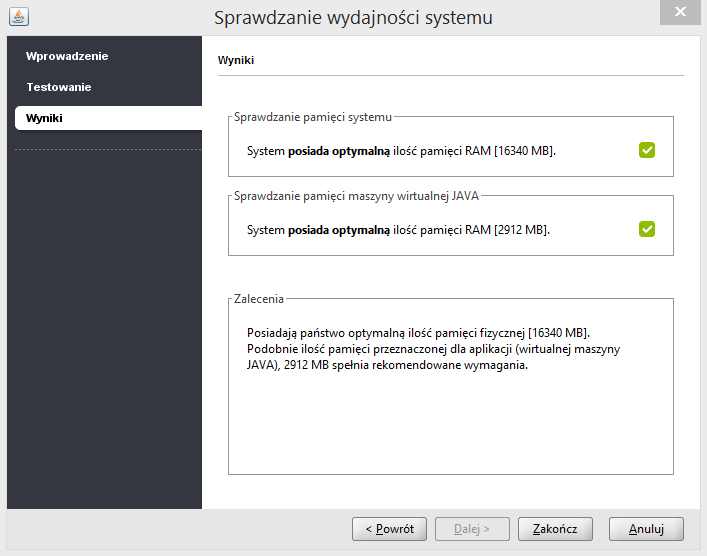Go back with the Powrót button
The image size is (707, 556).
(x=389, y=529)
